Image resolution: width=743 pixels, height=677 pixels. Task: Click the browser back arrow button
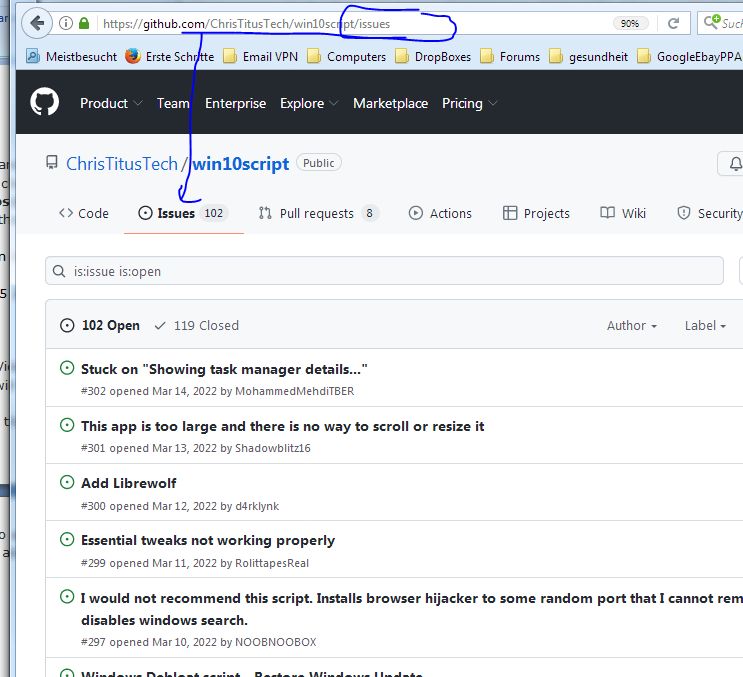(x=37, y=23)
